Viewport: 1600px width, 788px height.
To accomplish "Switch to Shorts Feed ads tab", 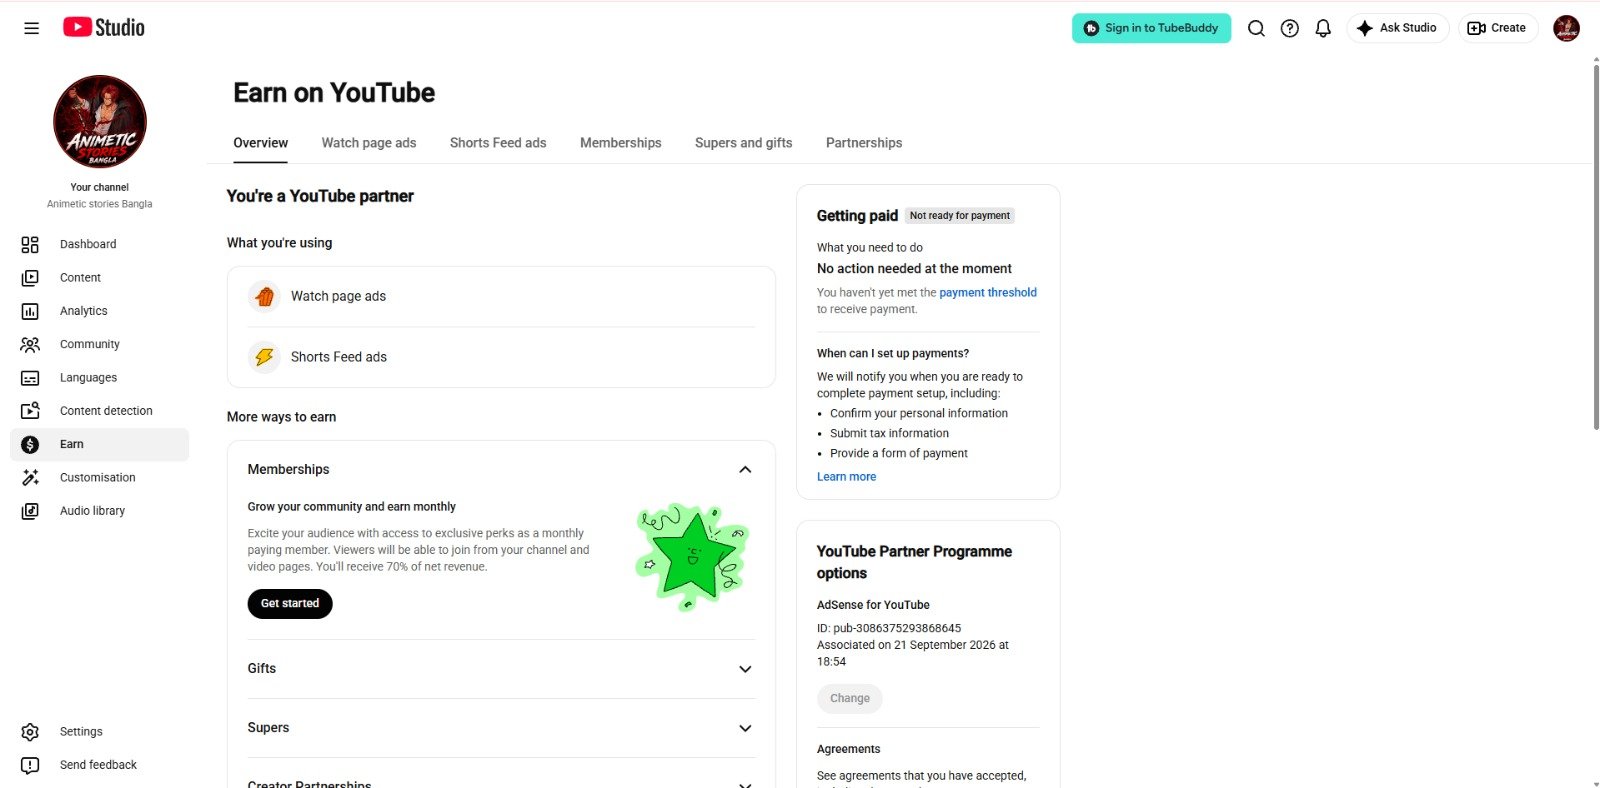I will pos(498,143).
